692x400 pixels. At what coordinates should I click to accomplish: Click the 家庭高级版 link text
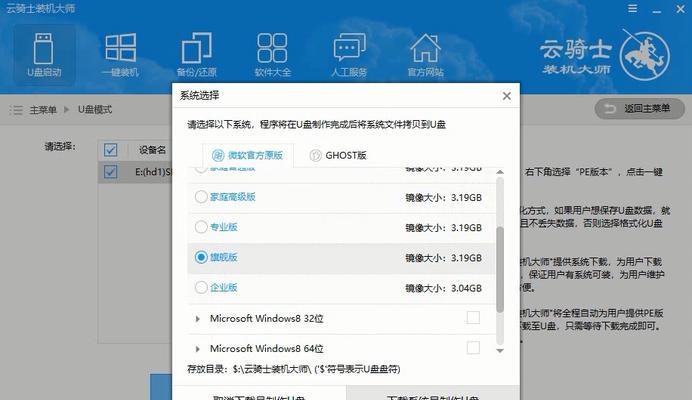(233, 197)
